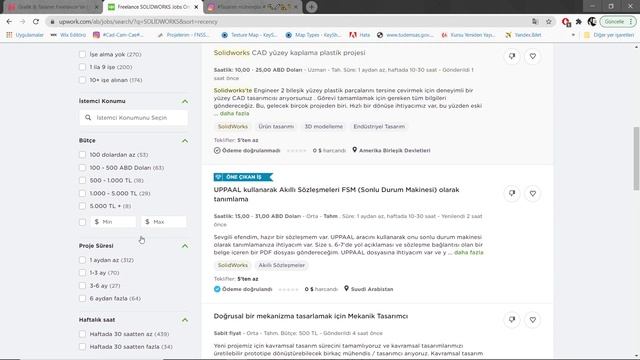Open the red Opera-style extension icon
The width and height of the screenshot is (640, 360).
tap(566, 22)
